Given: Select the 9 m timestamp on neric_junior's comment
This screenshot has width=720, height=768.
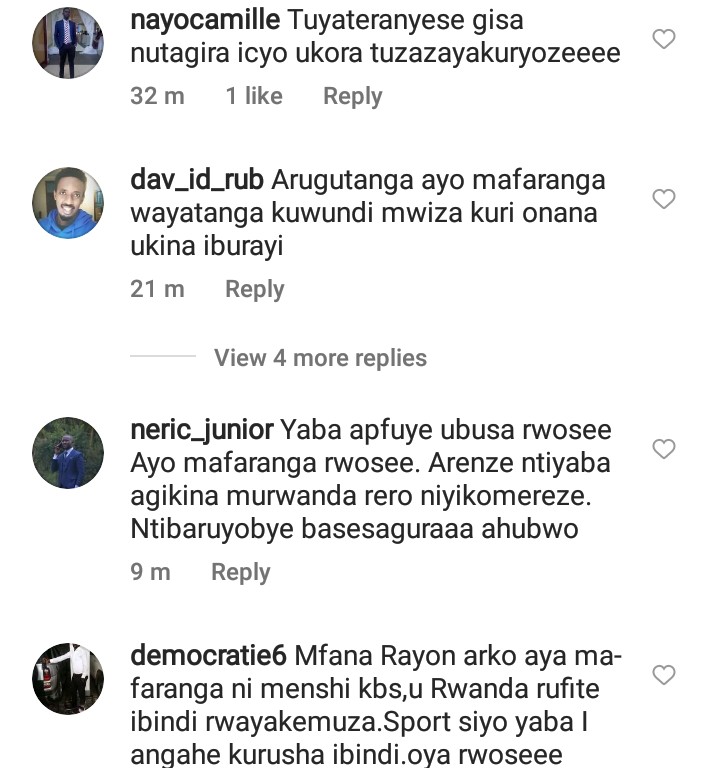Looking at the screenshot, I should tap(150, 572).
